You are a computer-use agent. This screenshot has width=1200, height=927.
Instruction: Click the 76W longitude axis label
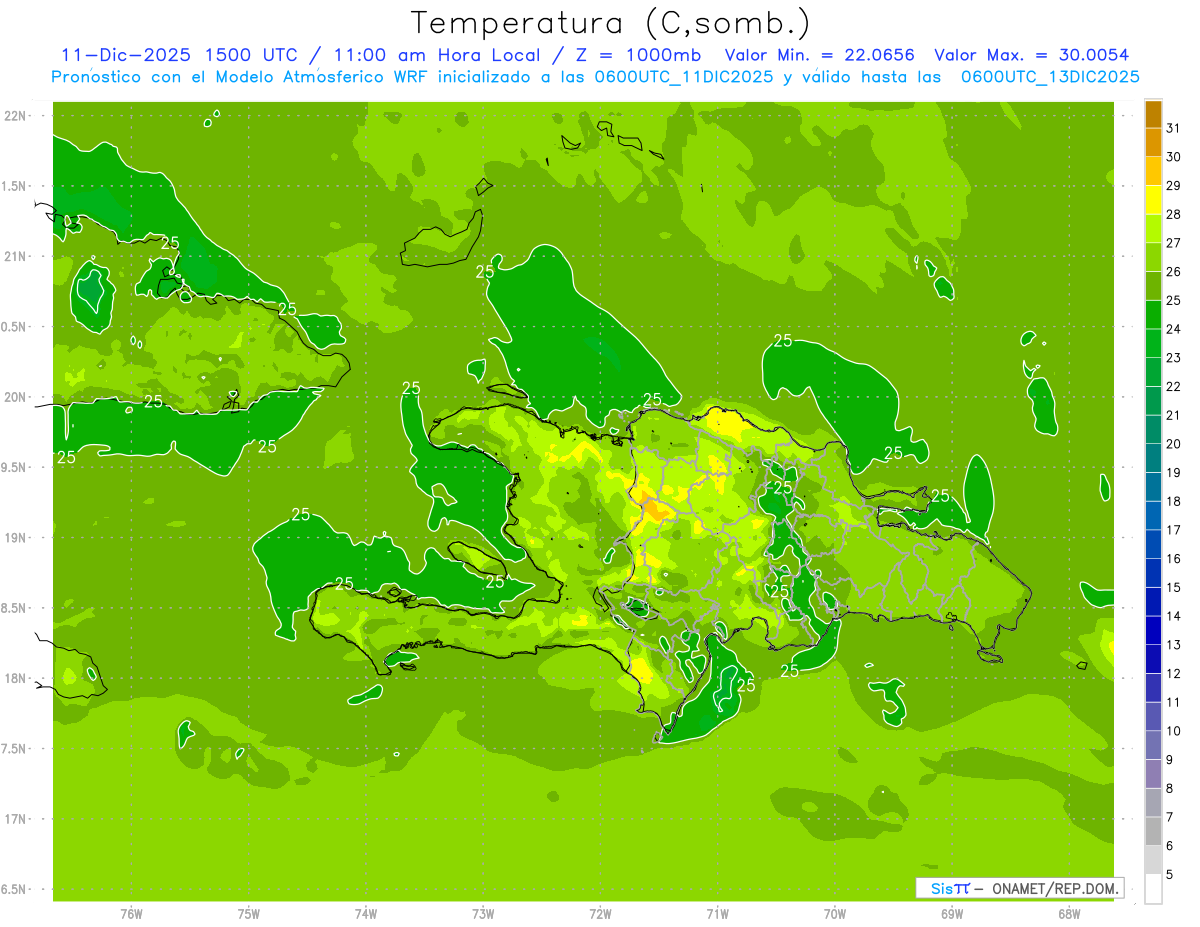[131, 914]
